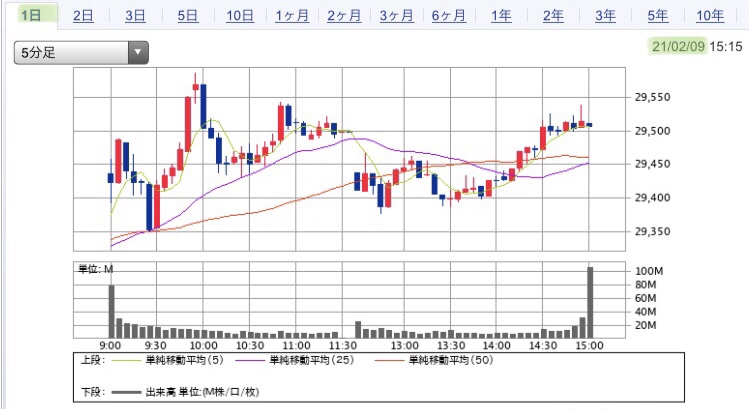Click the 13:30 time axis label
The height and width of the screenshot is (409, 749).
coord(451,345)
